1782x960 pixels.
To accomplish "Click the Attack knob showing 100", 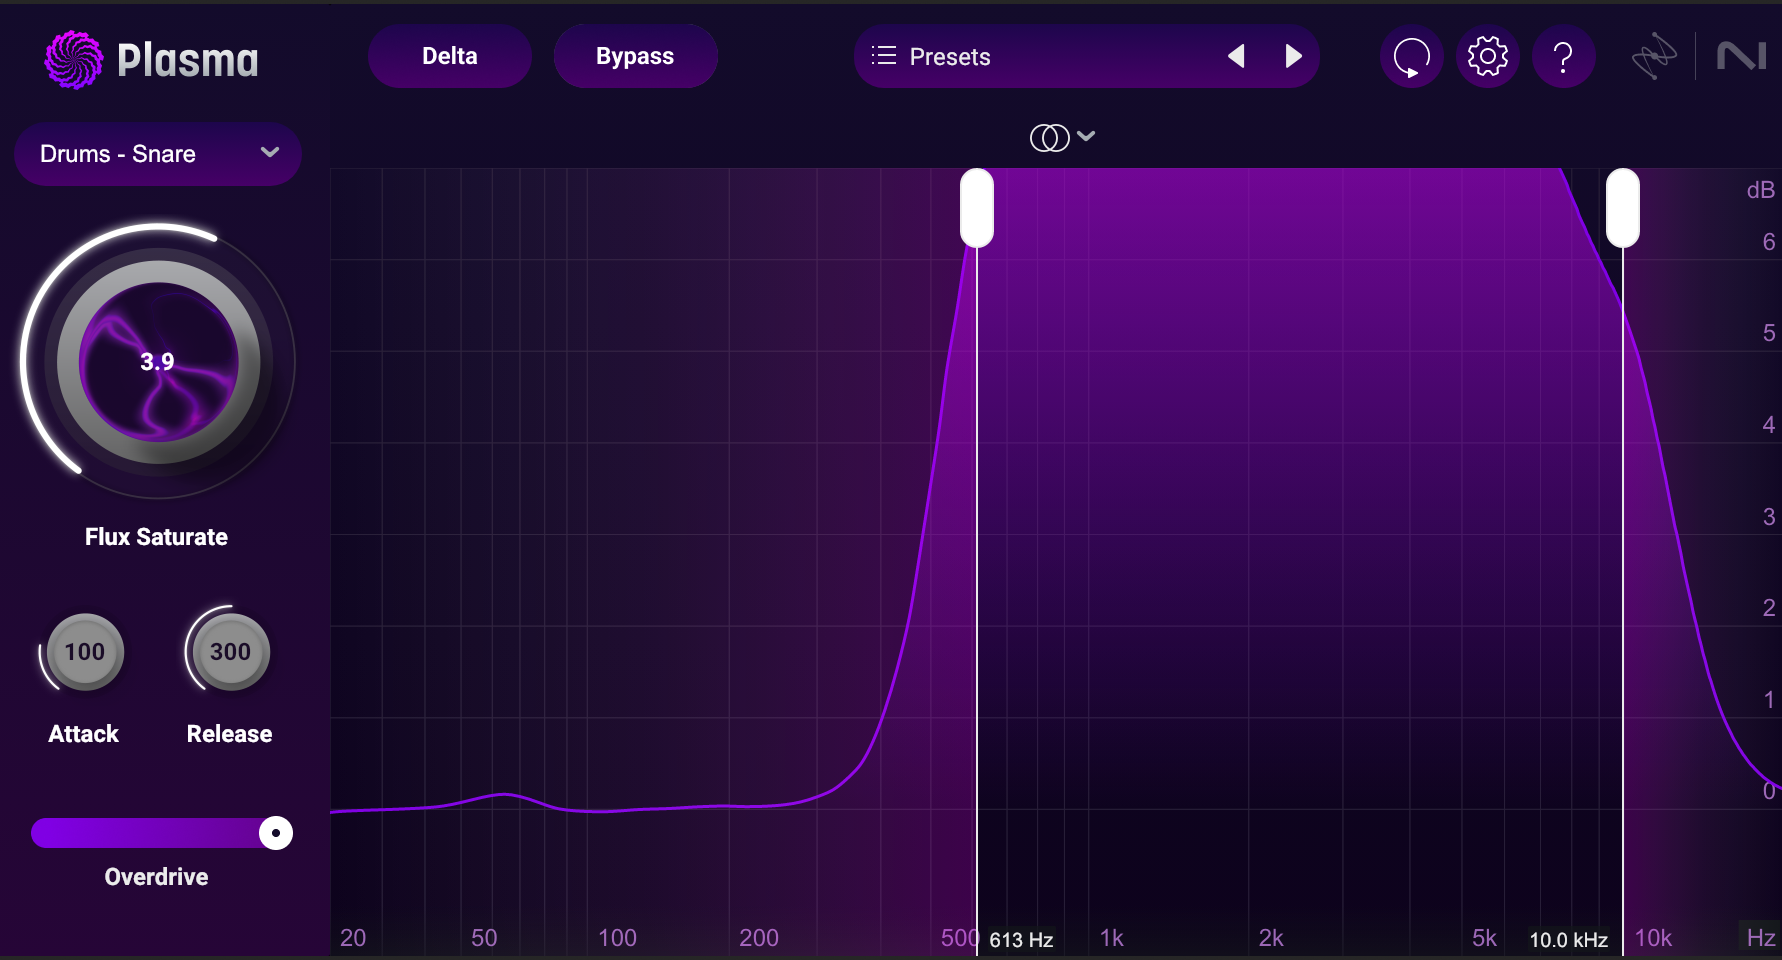I will [x=85, y=652].
